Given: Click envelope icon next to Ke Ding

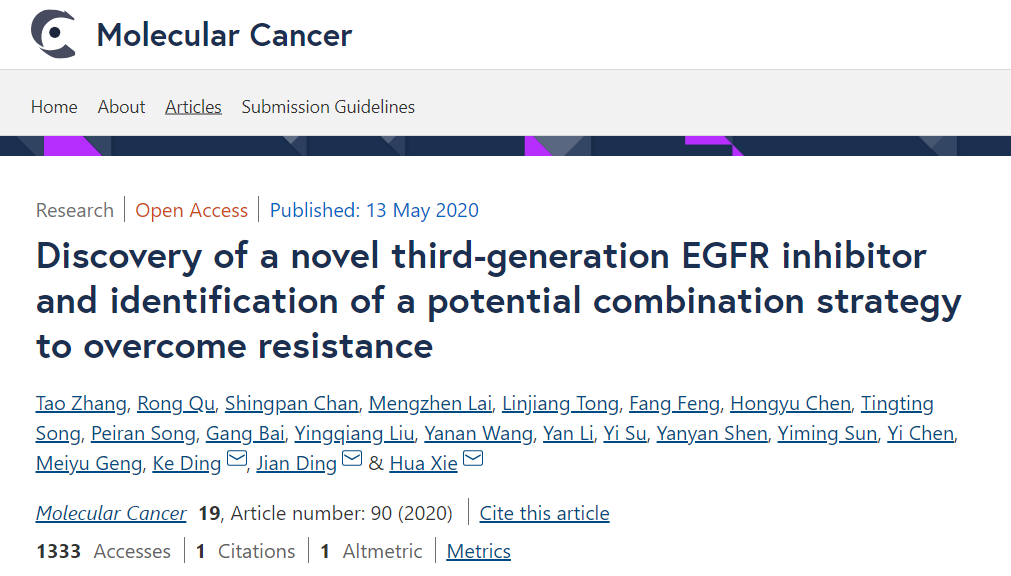Looking at the screenshot, I should 237,460.
